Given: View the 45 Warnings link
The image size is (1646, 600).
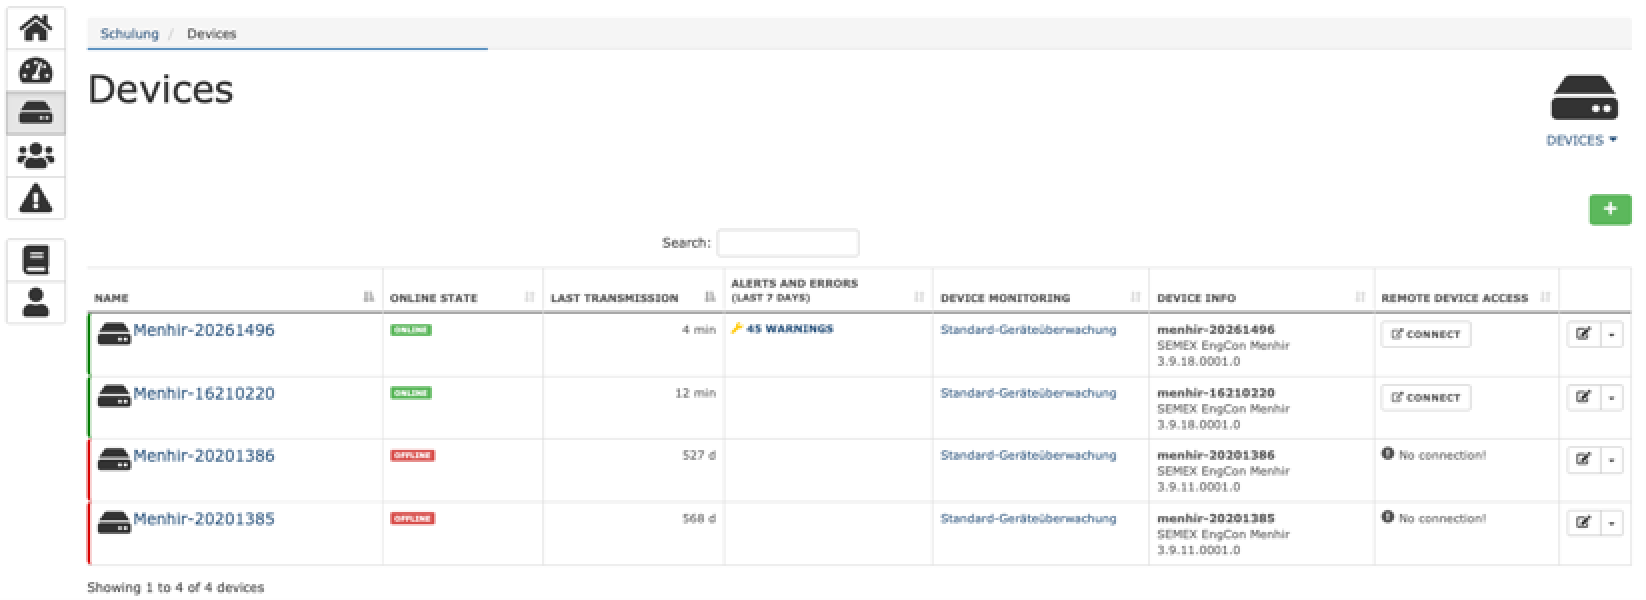Looking at the screenshot, I should (788, 329).
